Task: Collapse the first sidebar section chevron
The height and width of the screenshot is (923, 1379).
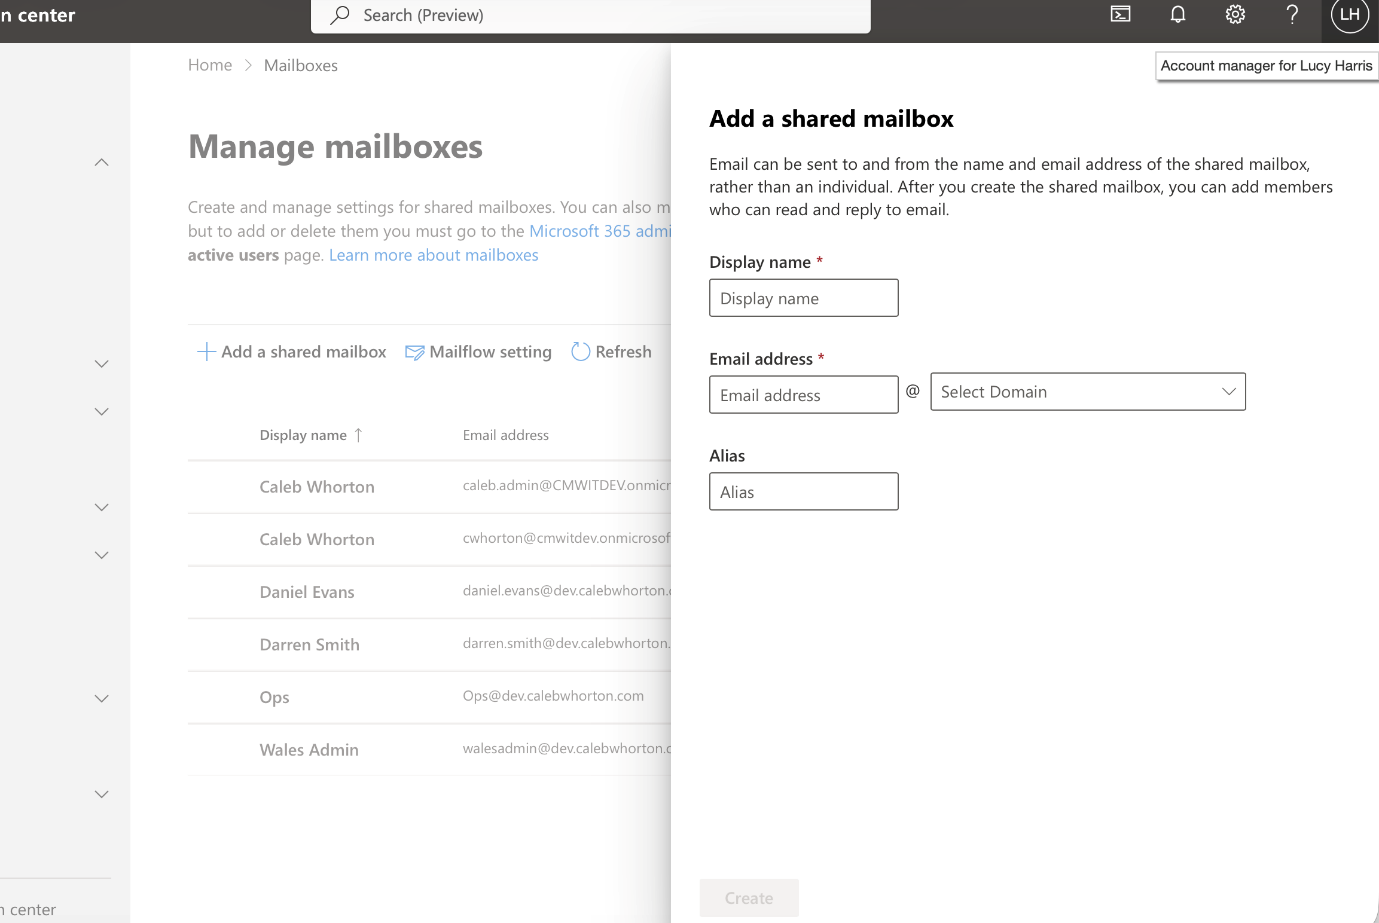Action: pyautogui.click(x=101, y=162)
